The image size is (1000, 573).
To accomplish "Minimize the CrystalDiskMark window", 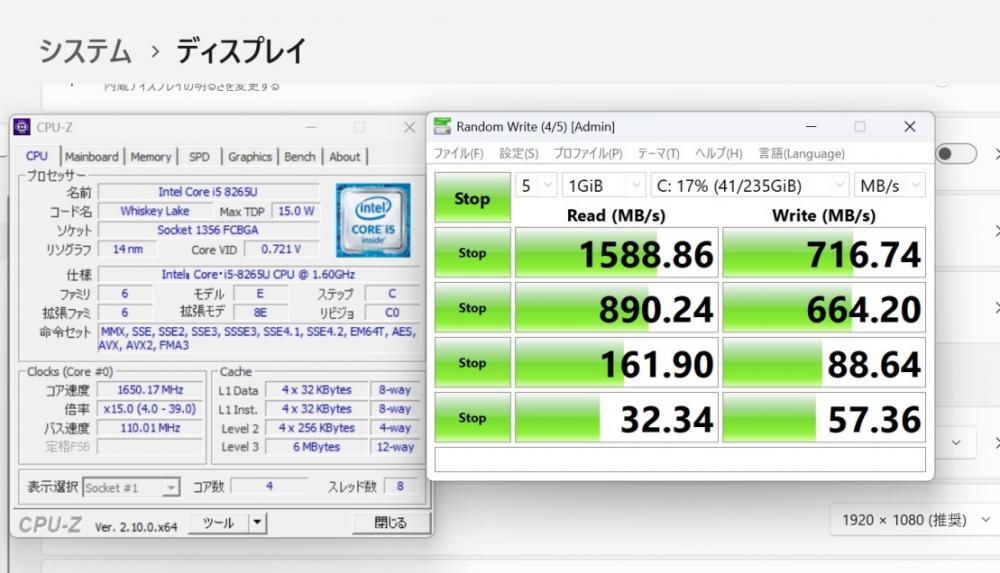I will [811, 127].
